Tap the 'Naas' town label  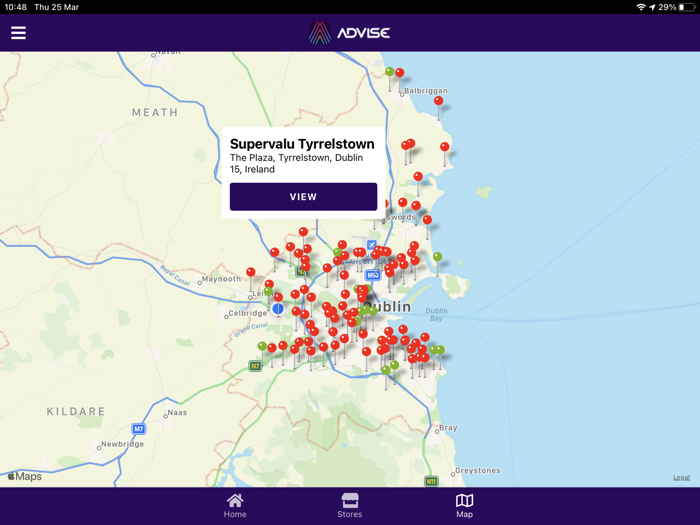pyautogui.click(x=177, y=412)
